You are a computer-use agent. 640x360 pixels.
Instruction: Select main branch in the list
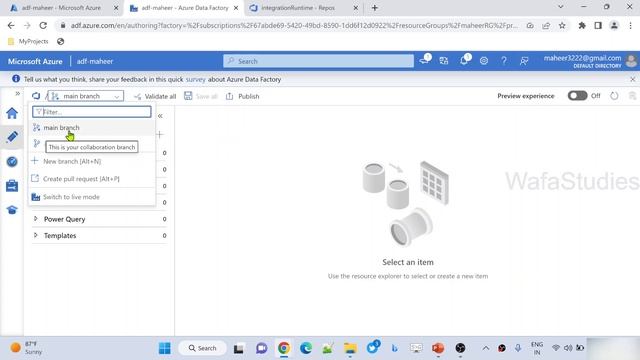pyautogui.click(x=92, y=127)
